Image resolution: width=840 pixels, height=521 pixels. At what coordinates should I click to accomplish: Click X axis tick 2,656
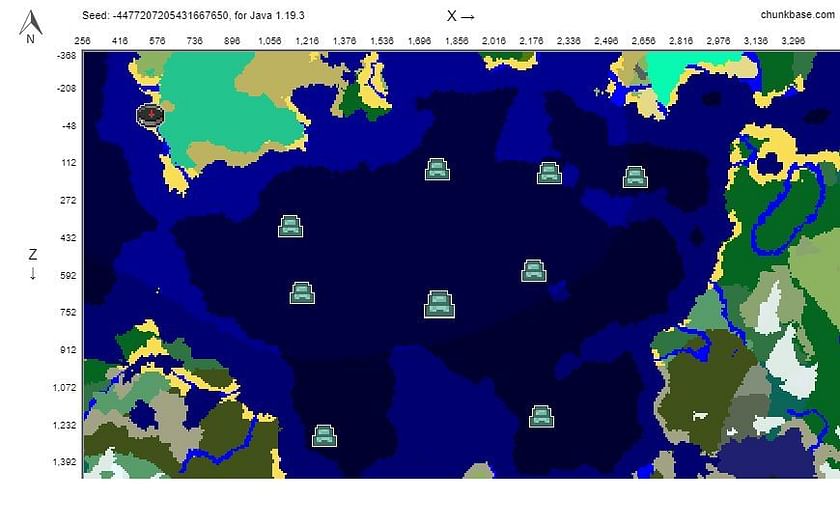click(643, 41)
